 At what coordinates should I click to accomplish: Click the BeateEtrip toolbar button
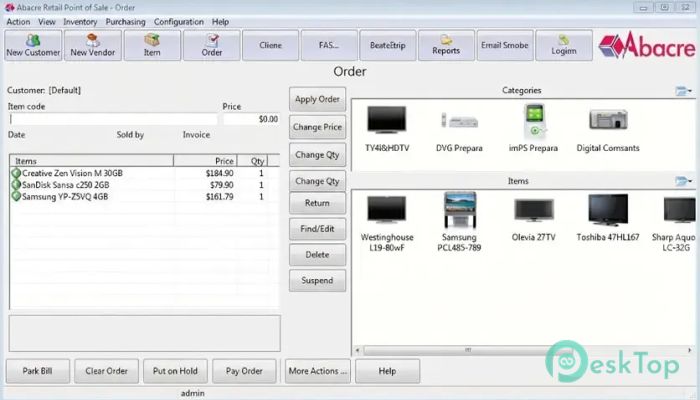tap(388, 45)
